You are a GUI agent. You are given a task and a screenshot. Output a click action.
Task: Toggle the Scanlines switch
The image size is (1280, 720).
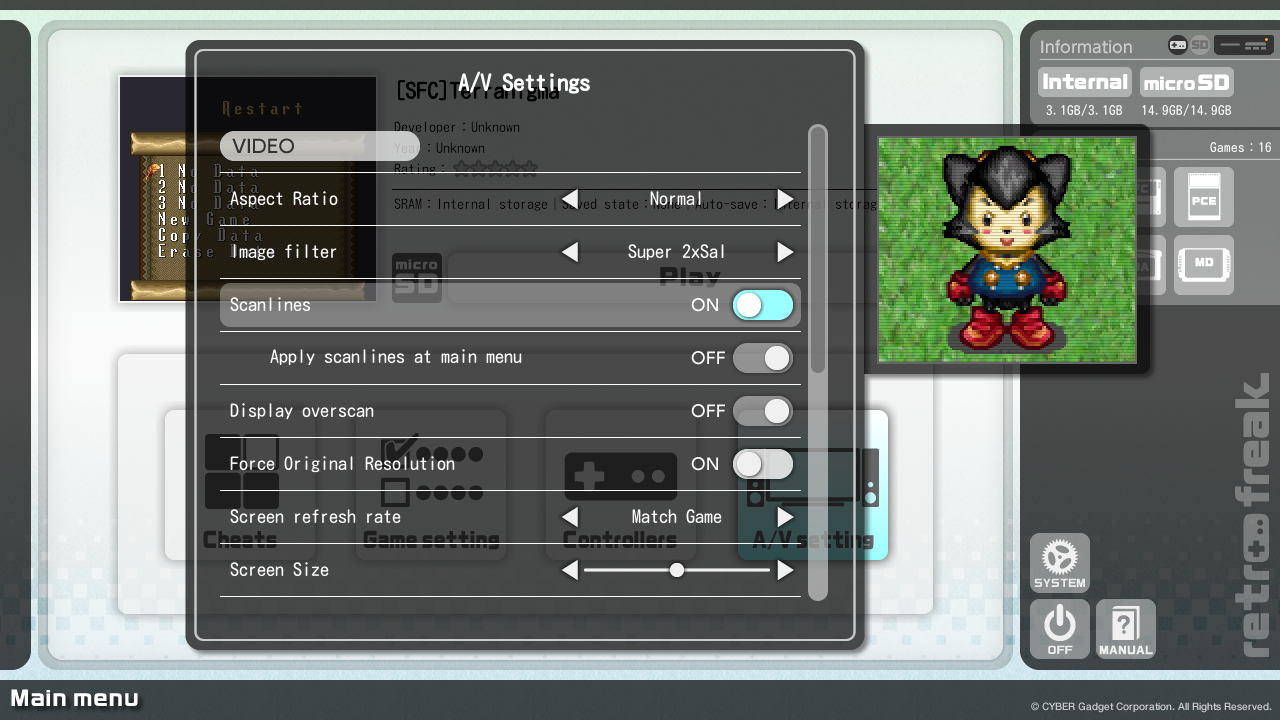click(762, 305)
